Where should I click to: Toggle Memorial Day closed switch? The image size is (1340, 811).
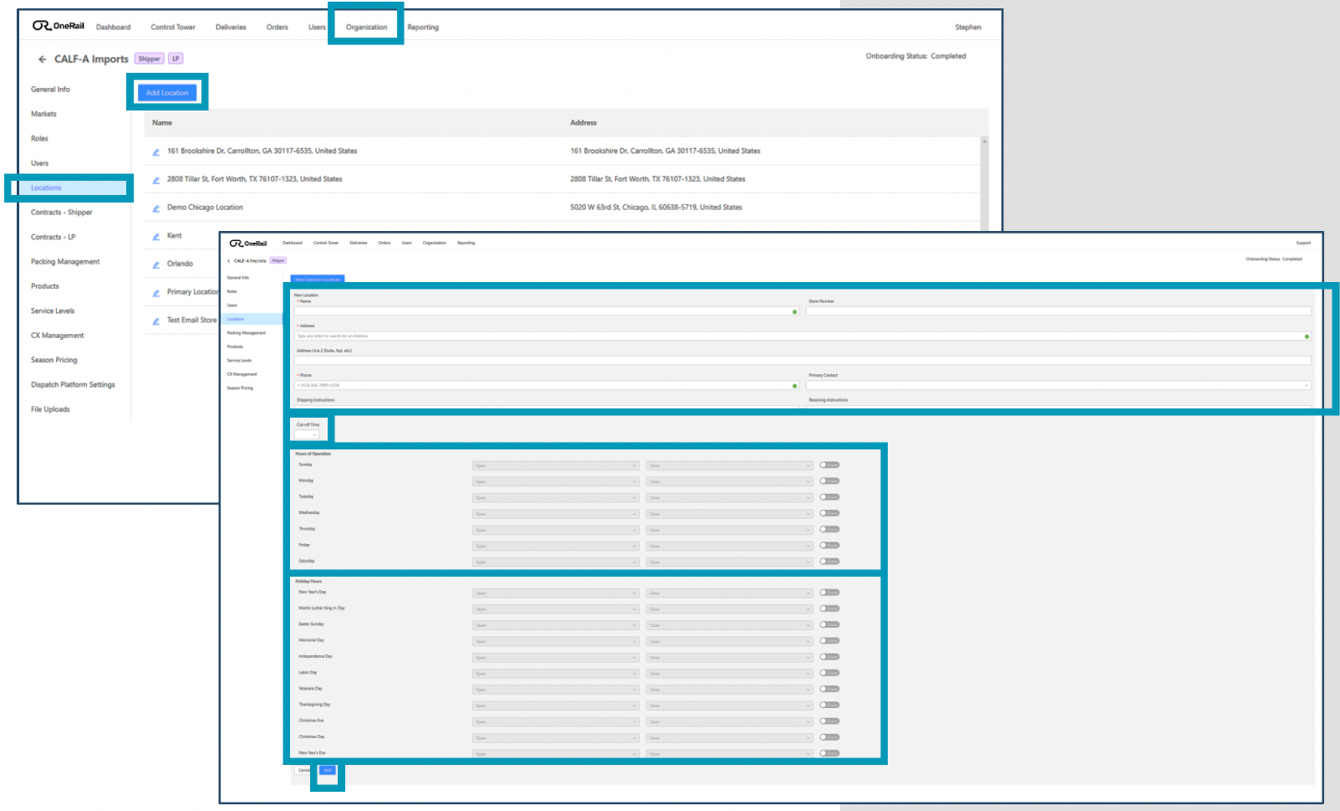point(829,640)
